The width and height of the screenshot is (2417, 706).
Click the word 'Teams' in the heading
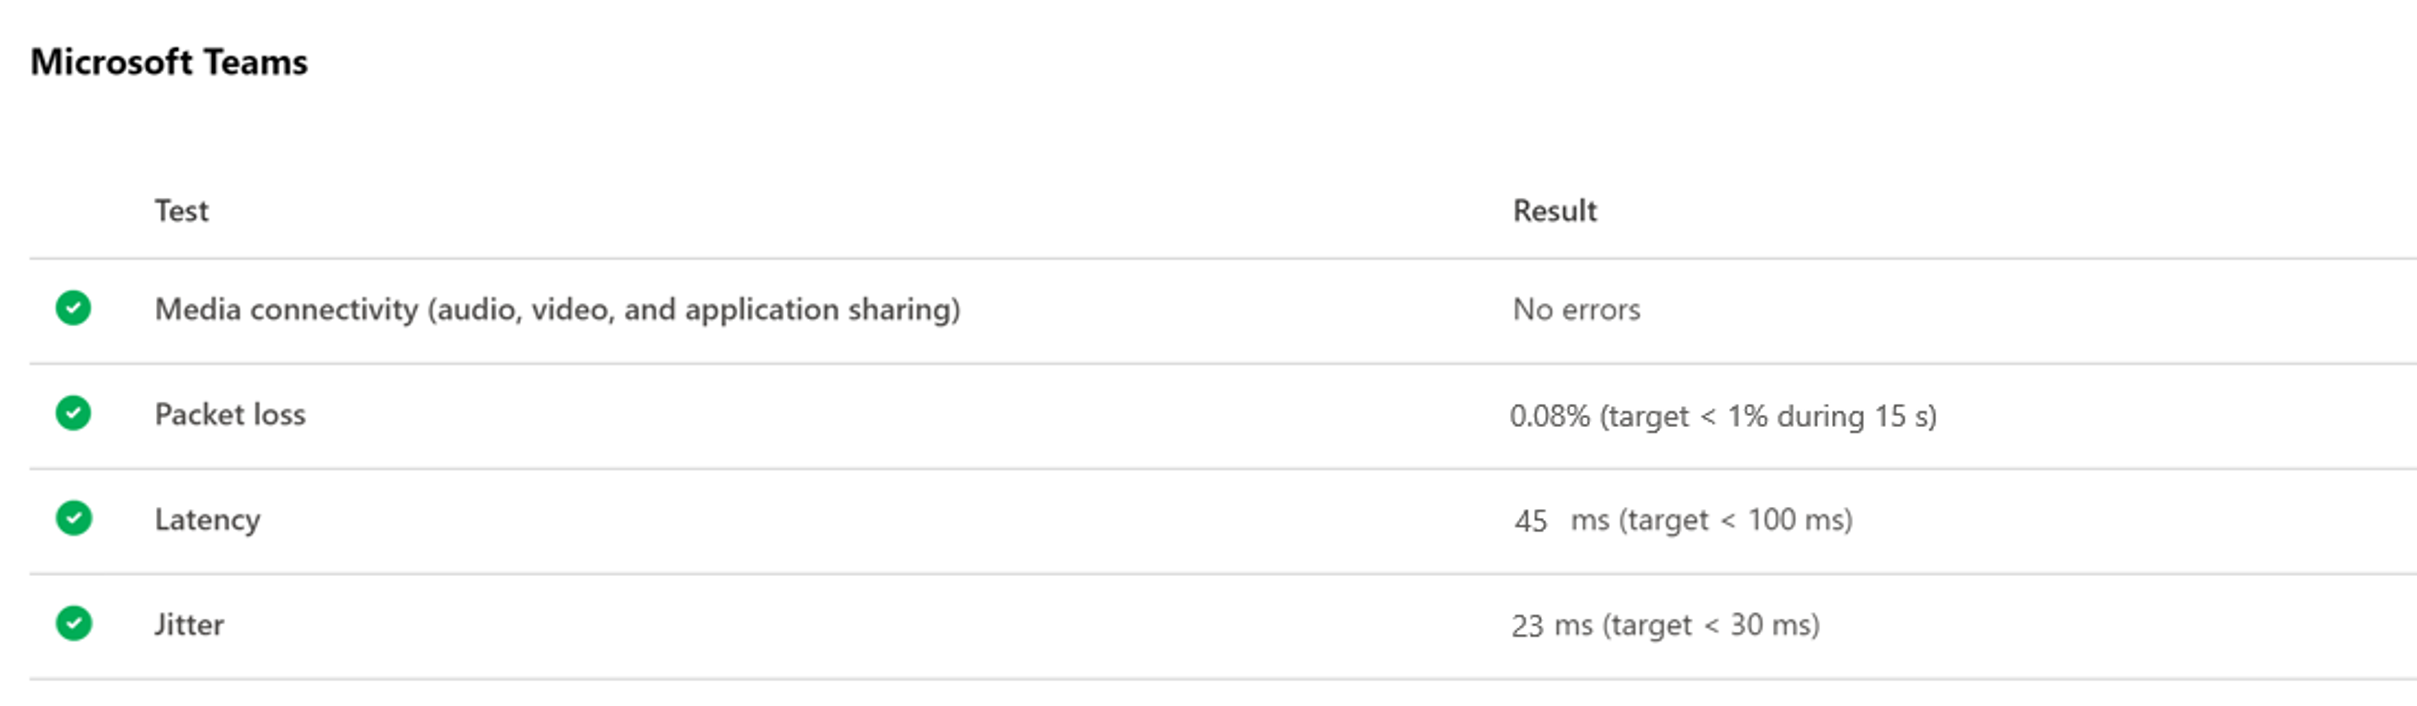coord(255,62)
